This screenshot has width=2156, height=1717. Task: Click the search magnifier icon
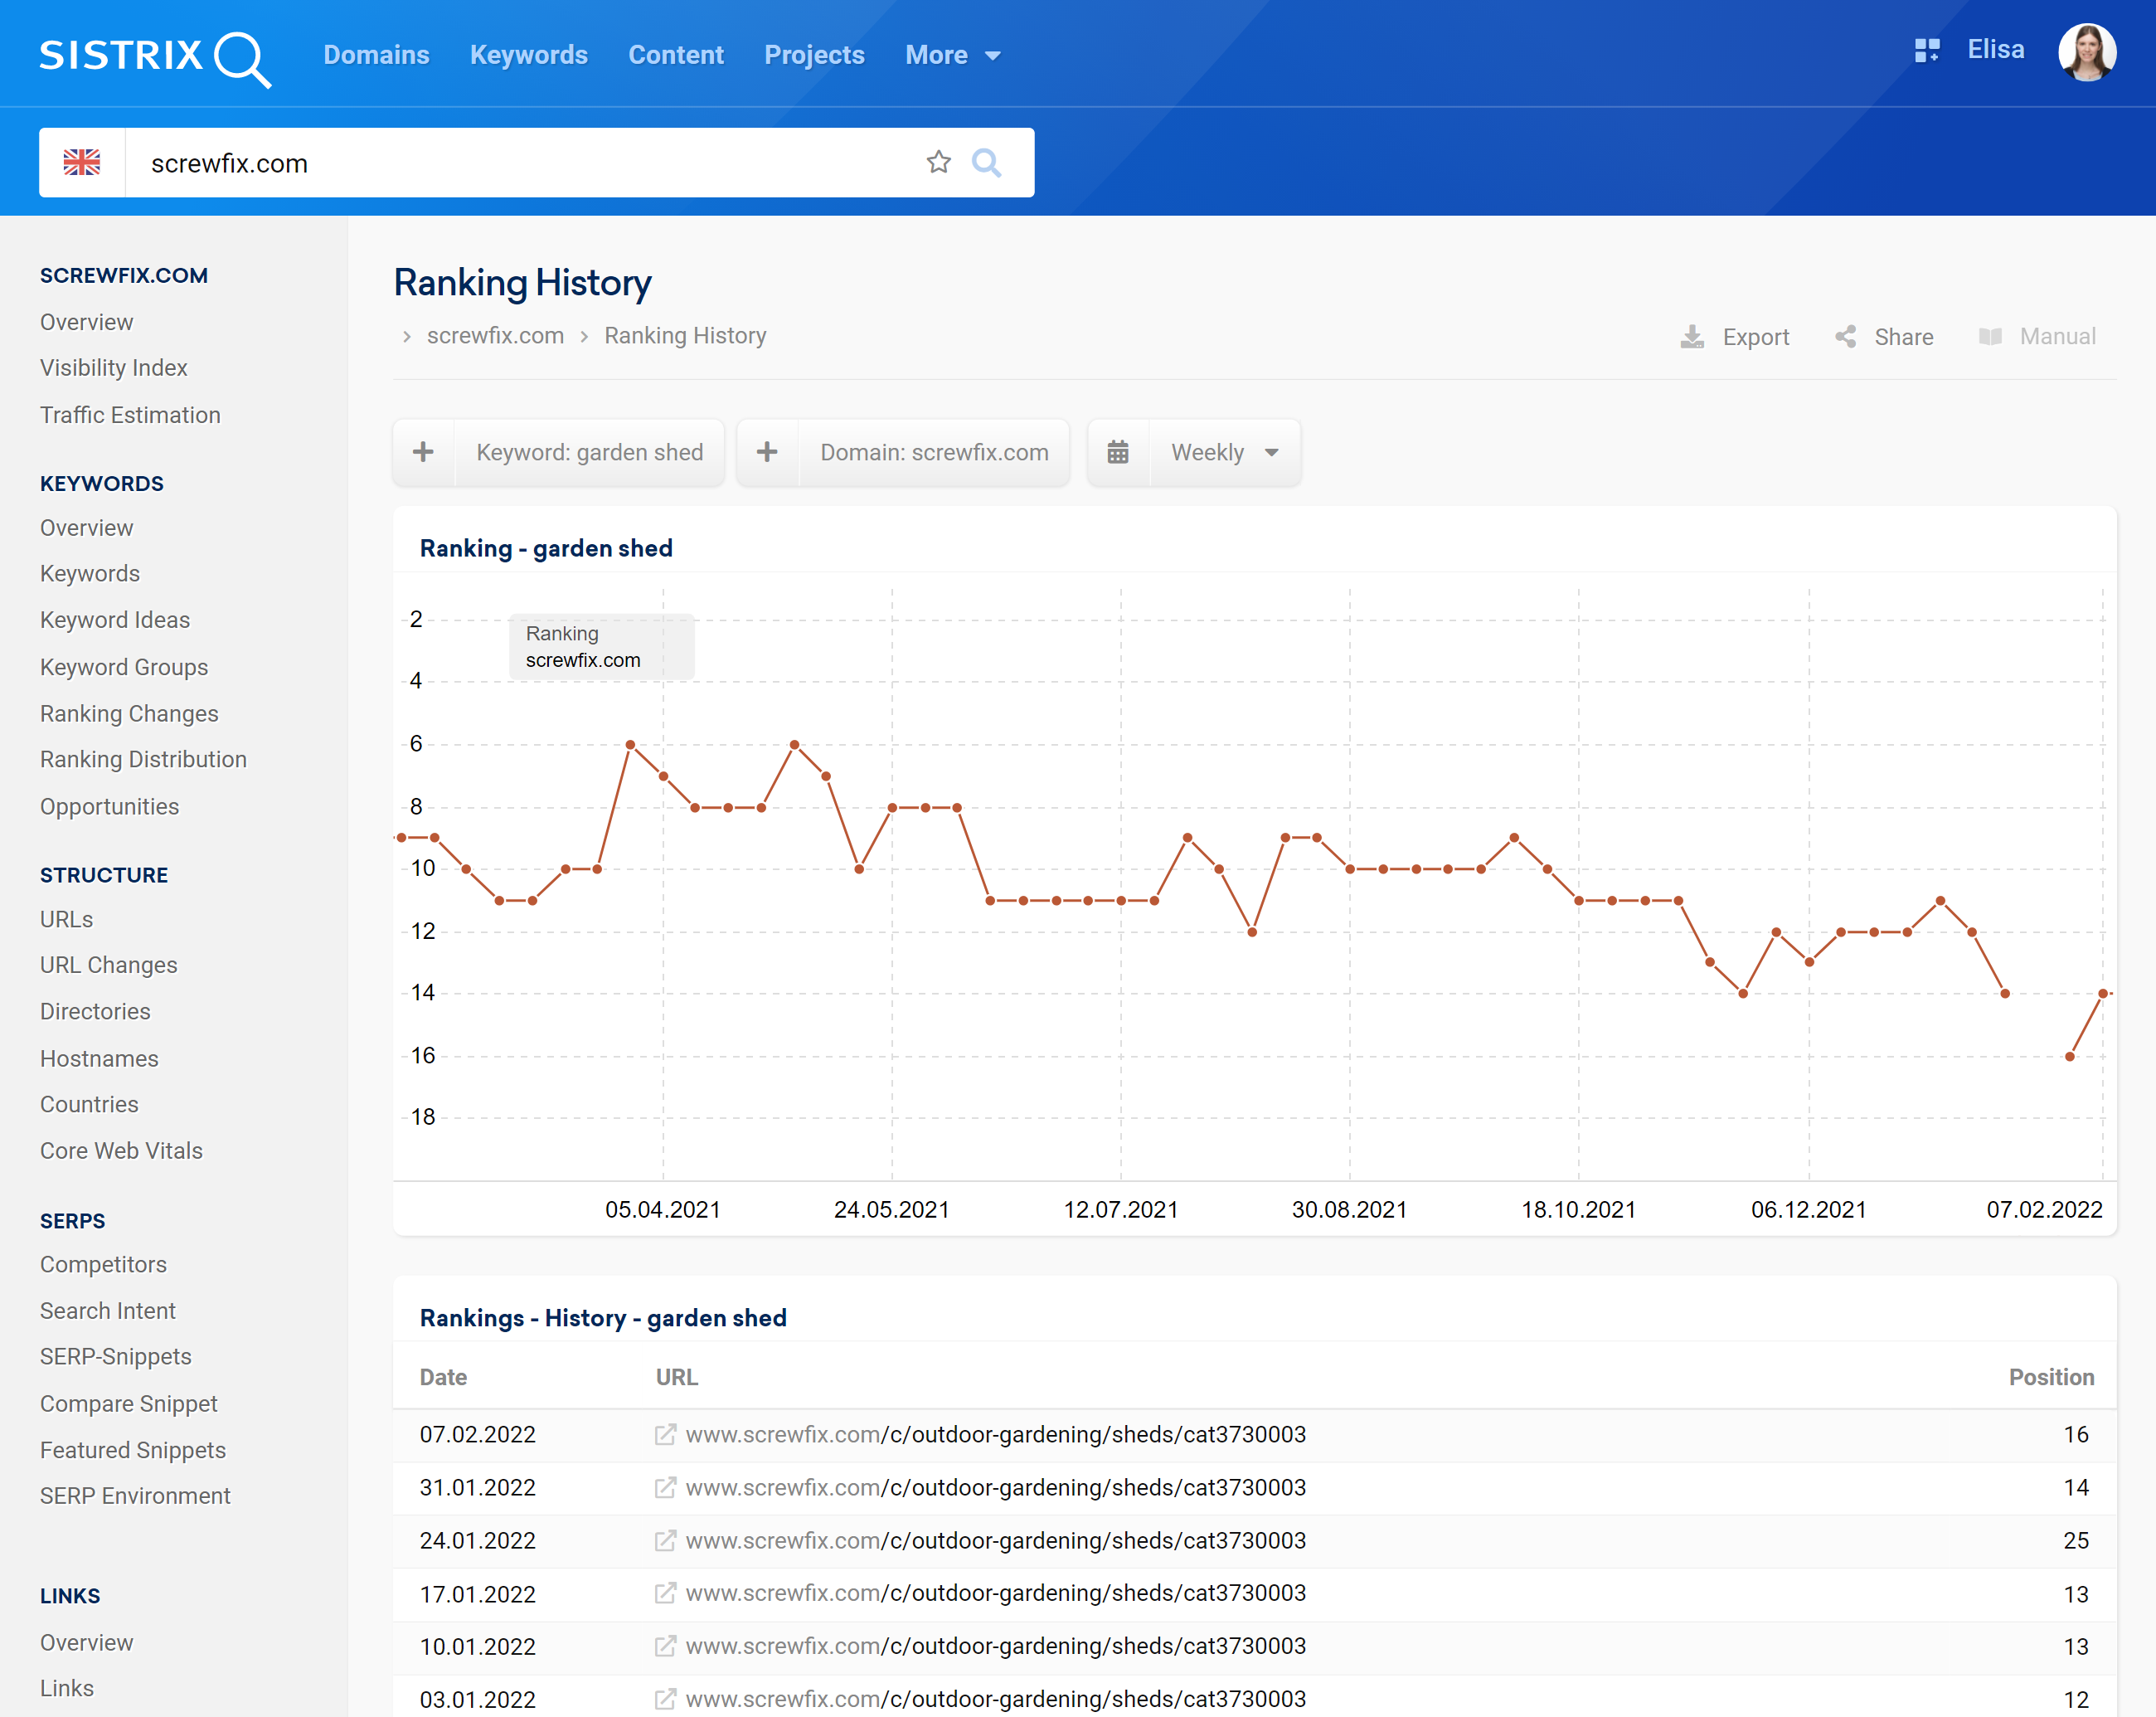986,162
